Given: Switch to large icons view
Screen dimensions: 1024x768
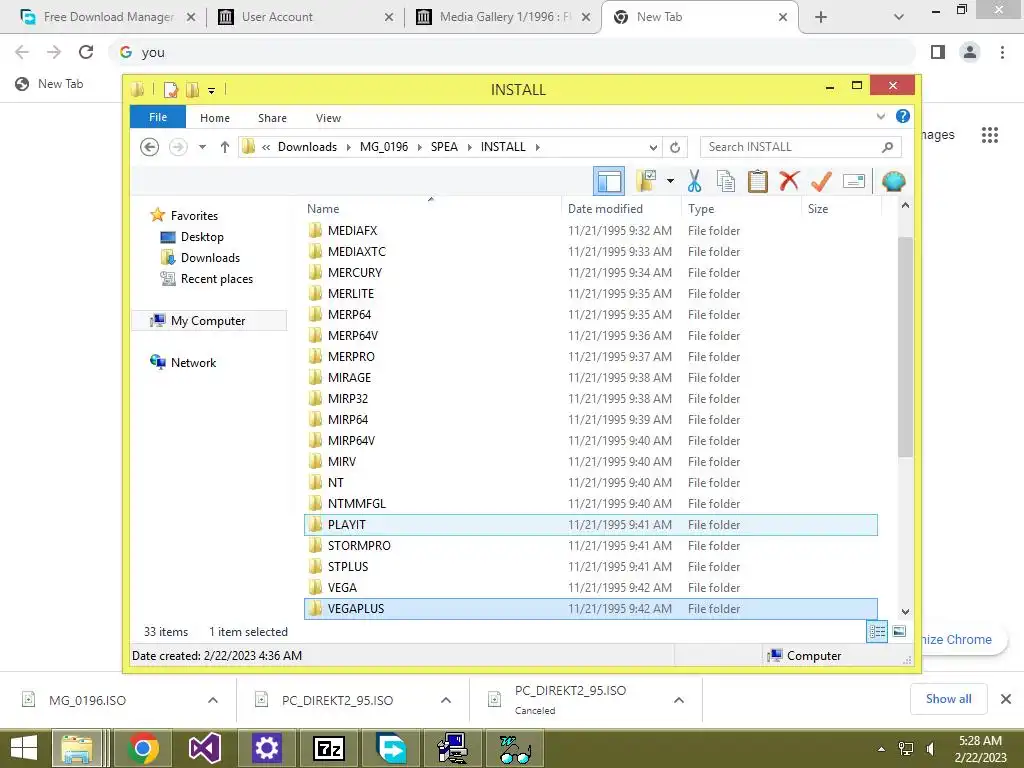Looking at the screenshot, I should (x=899, y=631).
